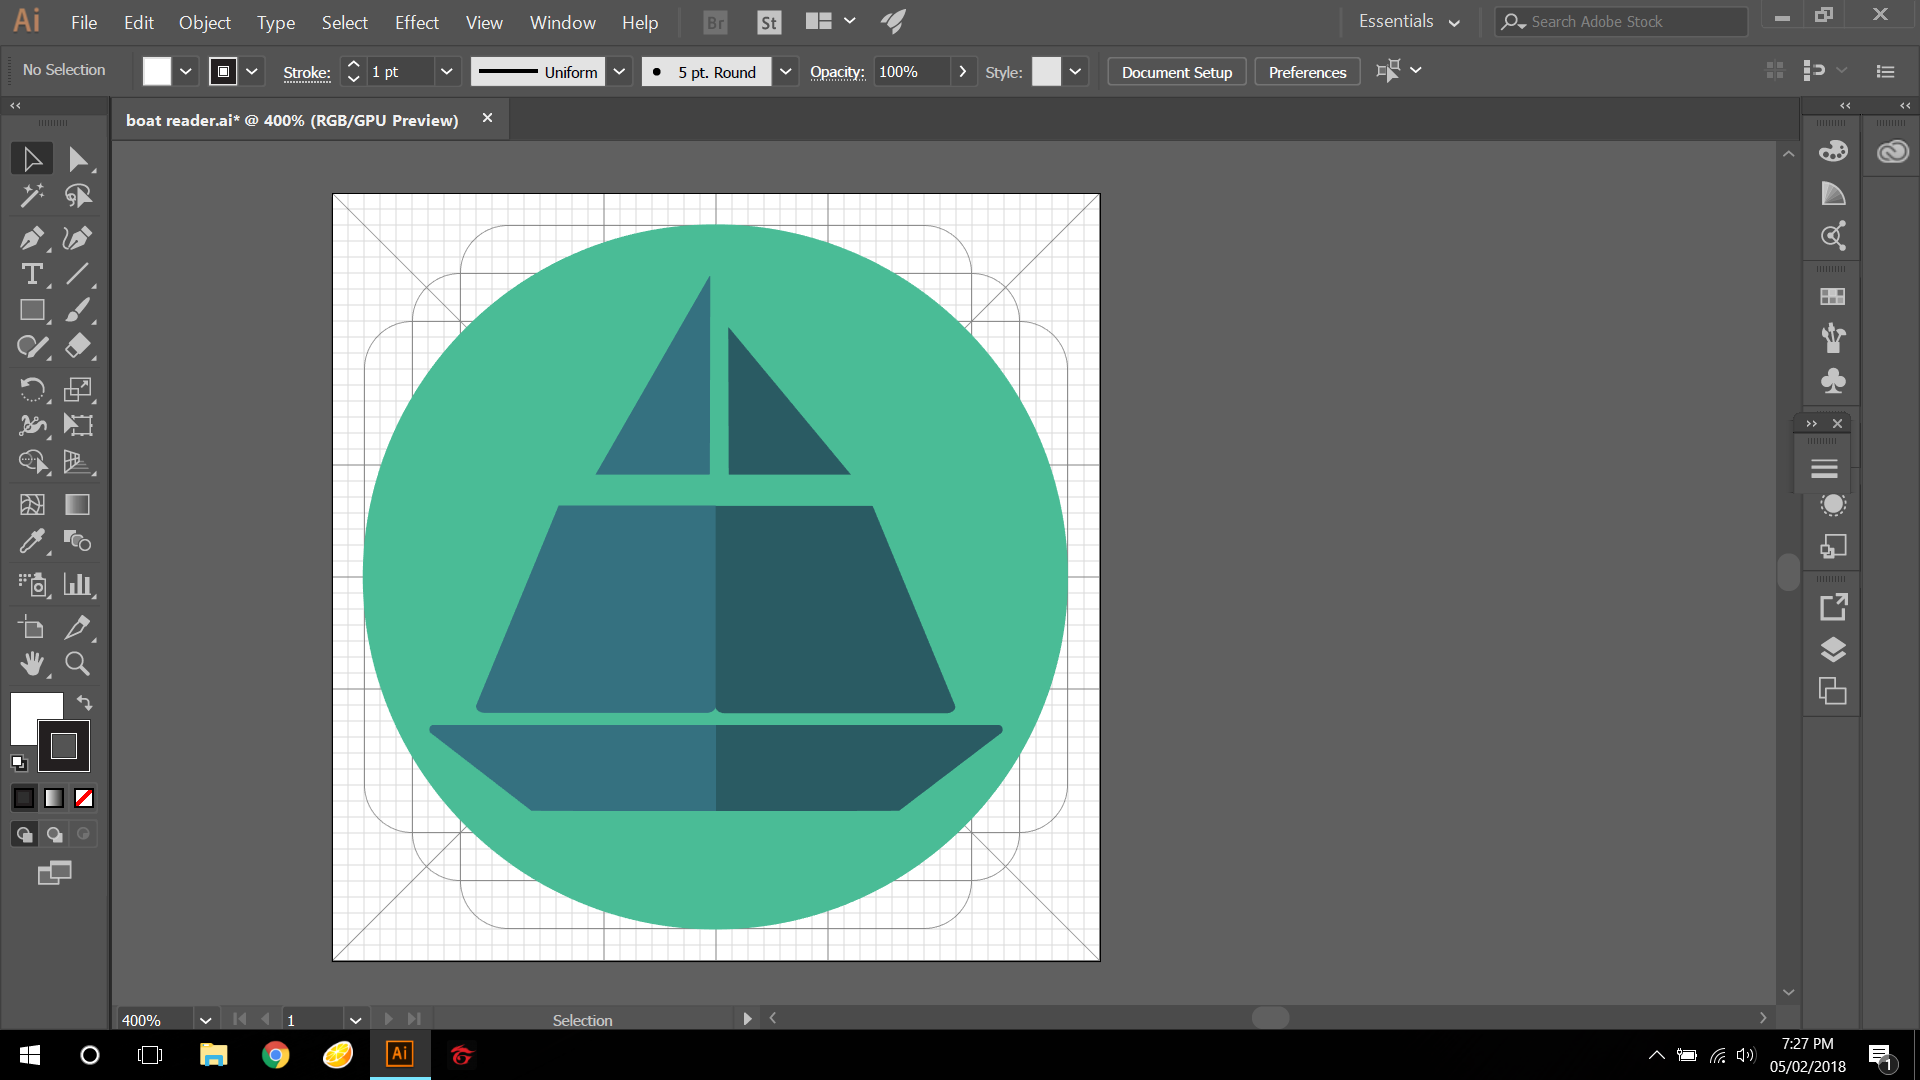Open the Column Graph tool
The width and height of the screenshot is (1920, 1080).
point(77,585)
